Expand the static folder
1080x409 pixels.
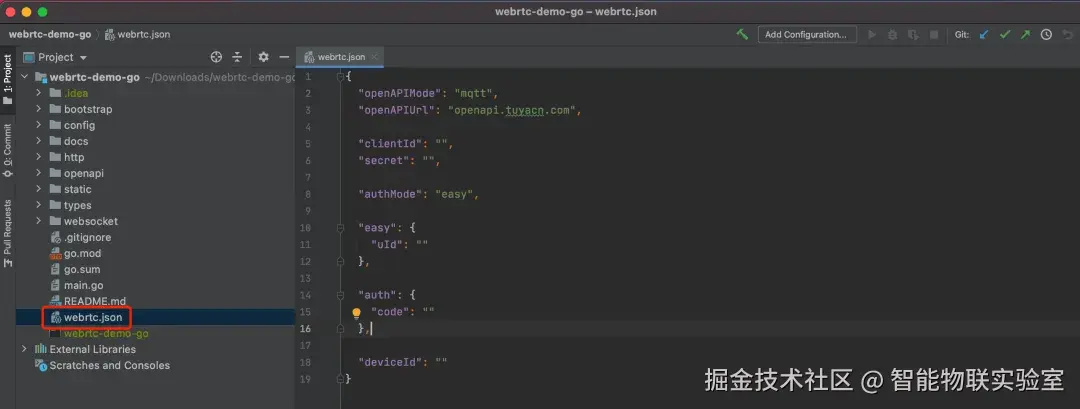pos(39,189)
